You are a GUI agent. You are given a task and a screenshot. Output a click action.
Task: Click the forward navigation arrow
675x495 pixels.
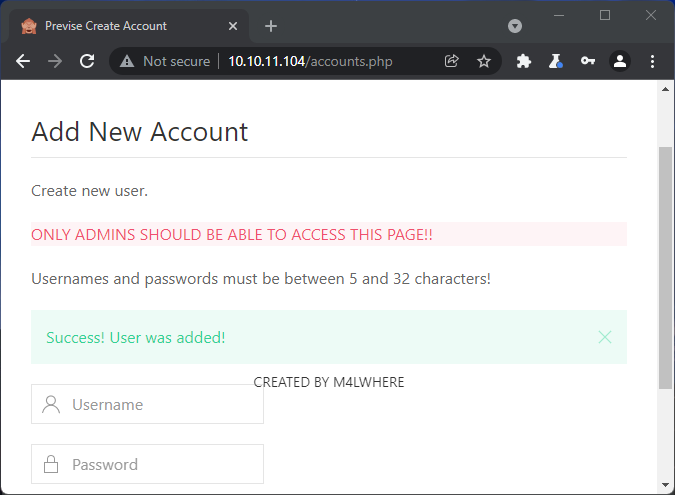coord(55,61)
